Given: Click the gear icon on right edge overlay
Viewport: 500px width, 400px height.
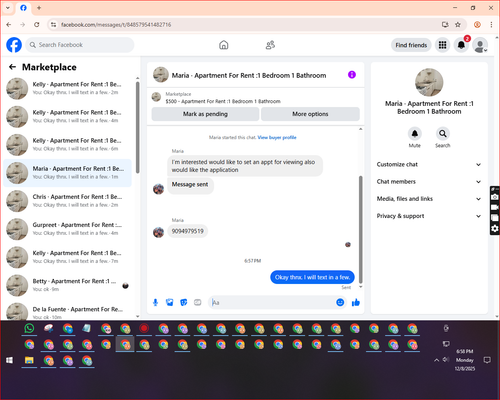Looking at the screenshot, I should point(495,228).
